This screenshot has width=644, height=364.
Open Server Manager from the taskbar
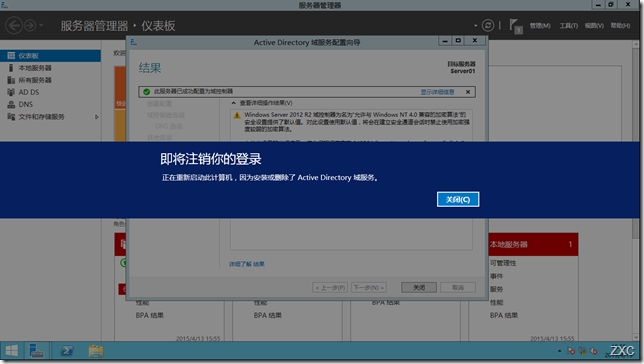coord(37,351)
